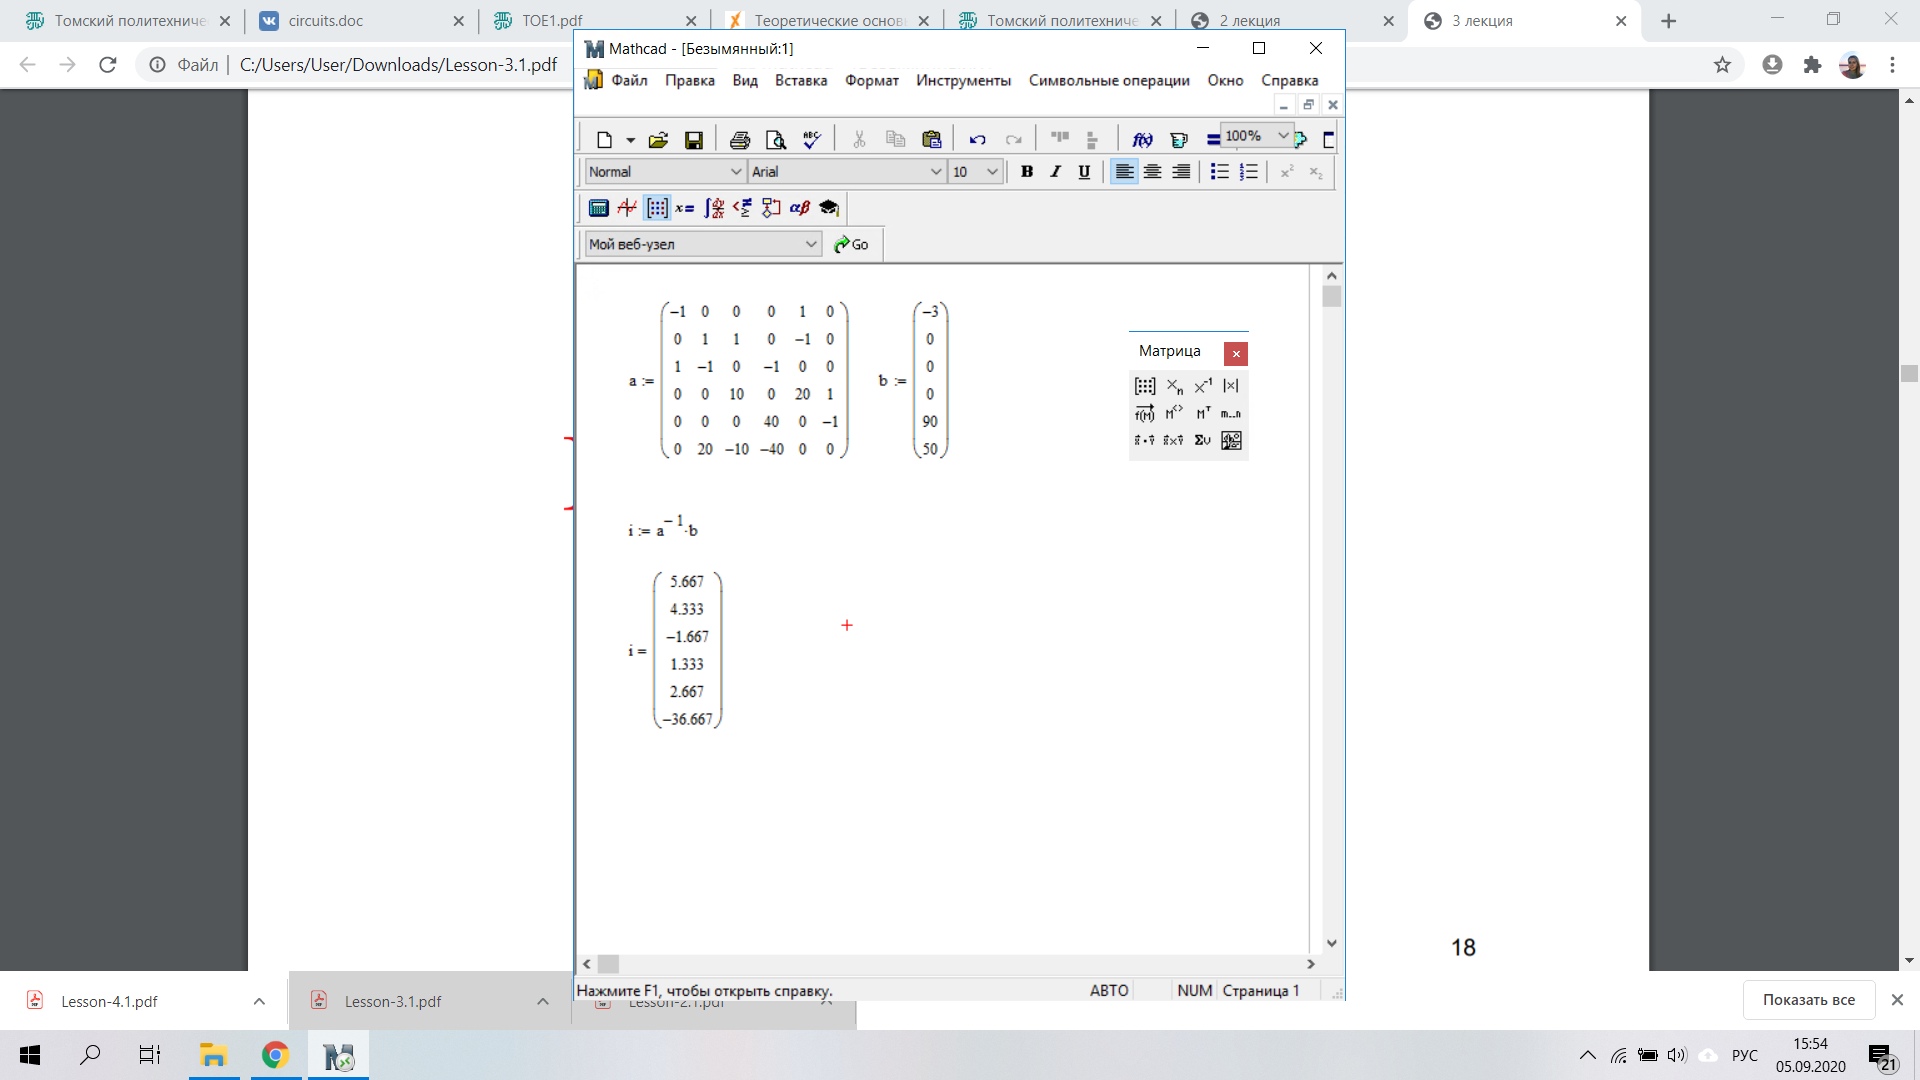Open the Вставка menu
The height and width of the screenshot is (1080, 1920).
(801, 80)
